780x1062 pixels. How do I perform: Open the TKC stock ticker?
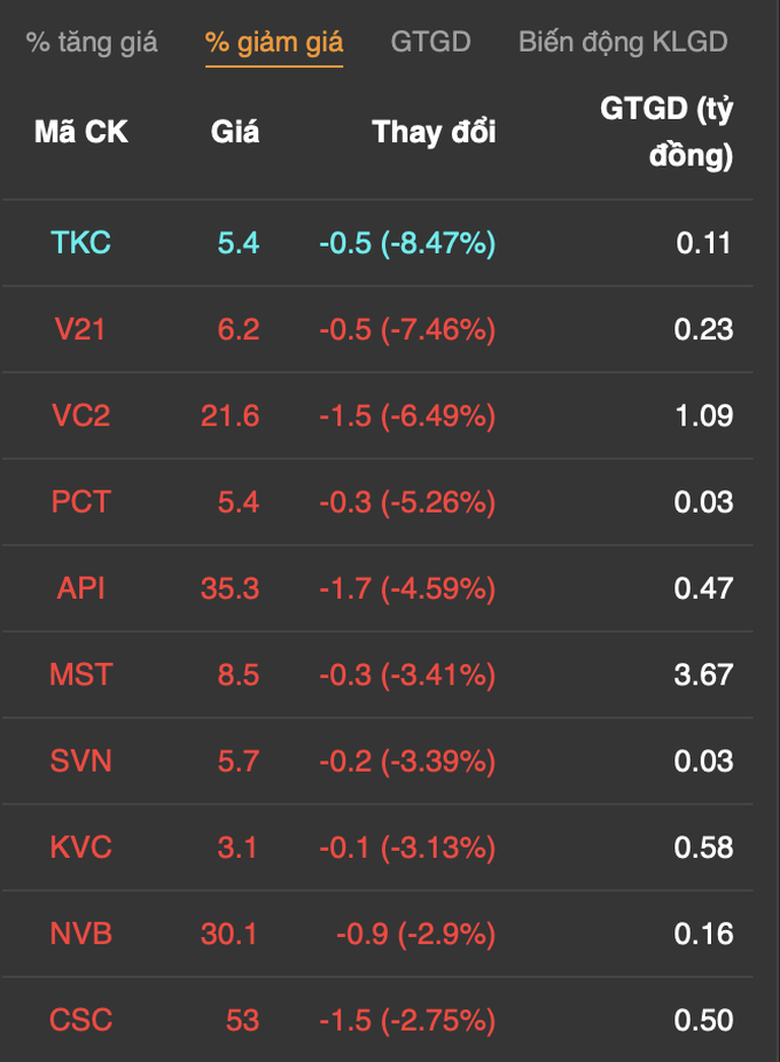point(81,242)
